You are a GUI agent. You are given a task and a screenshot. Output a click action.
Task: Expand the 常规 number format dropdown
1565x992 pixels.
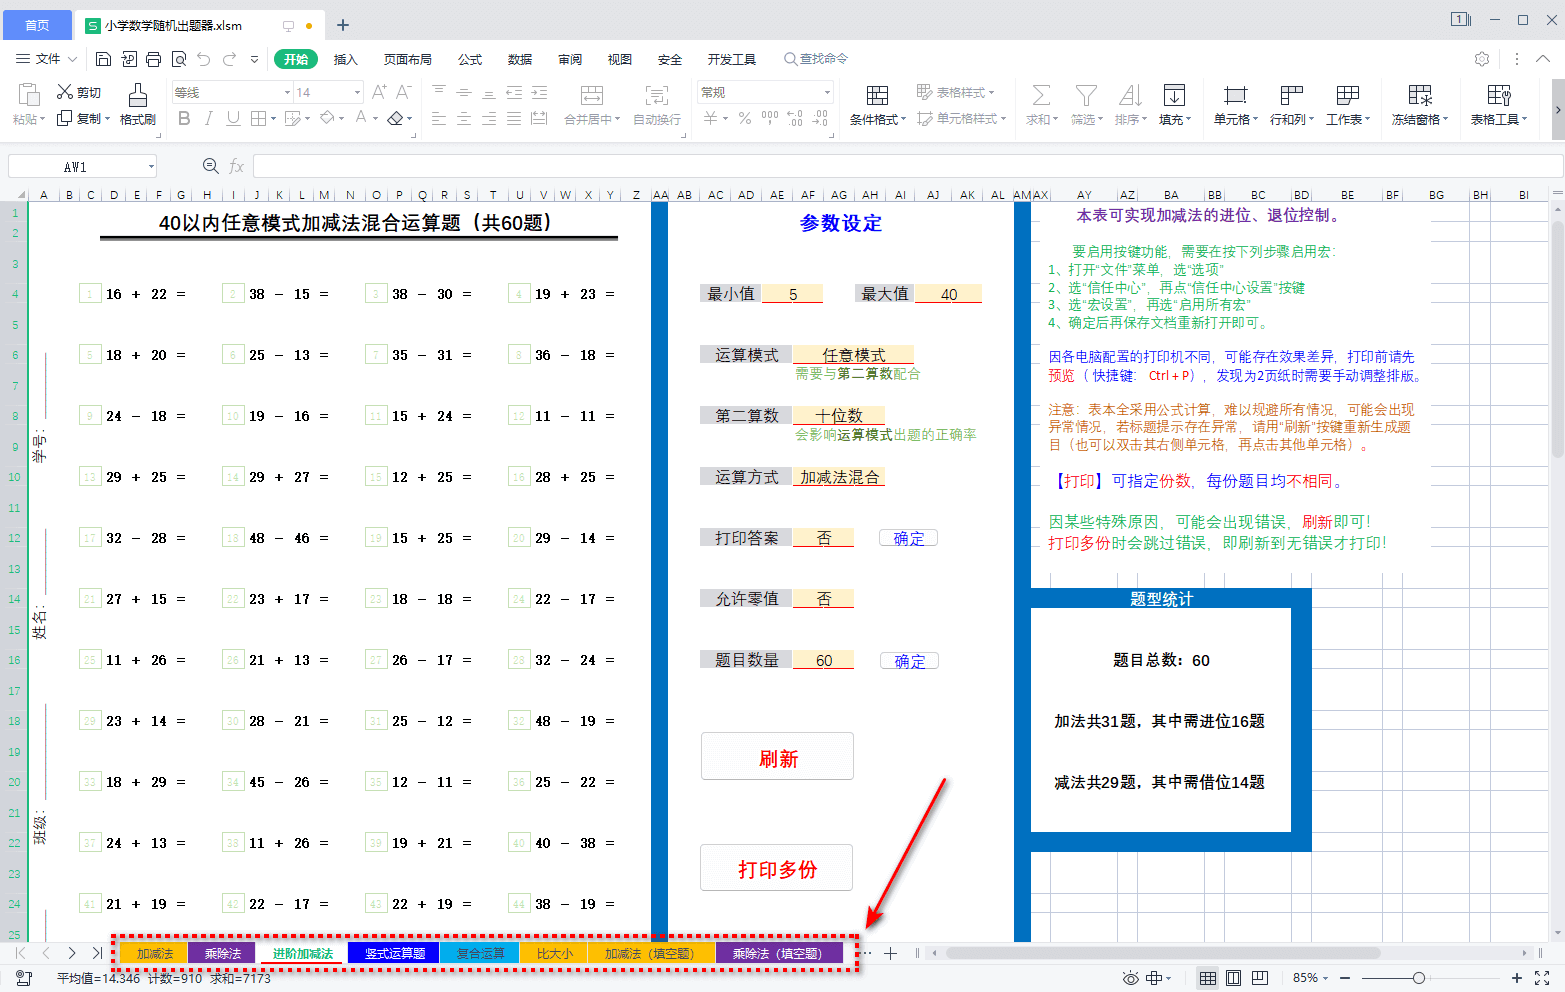826,91
